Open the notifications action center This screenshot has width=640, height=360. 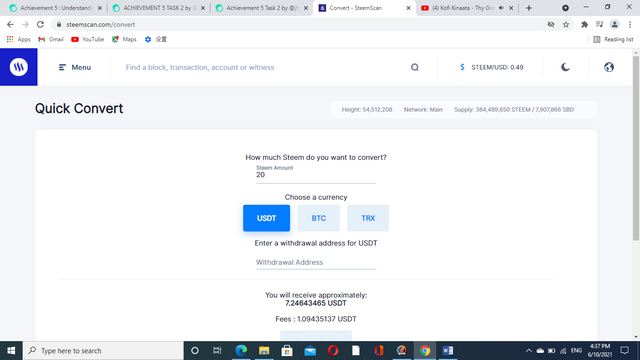tap(624, 351)
